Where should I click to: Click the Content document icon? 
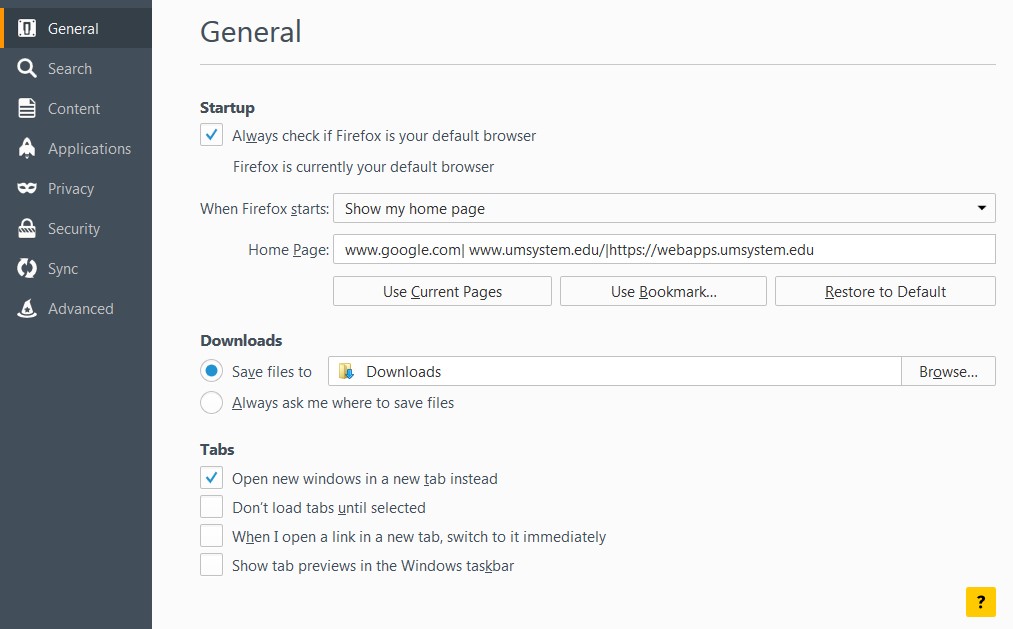26,108
